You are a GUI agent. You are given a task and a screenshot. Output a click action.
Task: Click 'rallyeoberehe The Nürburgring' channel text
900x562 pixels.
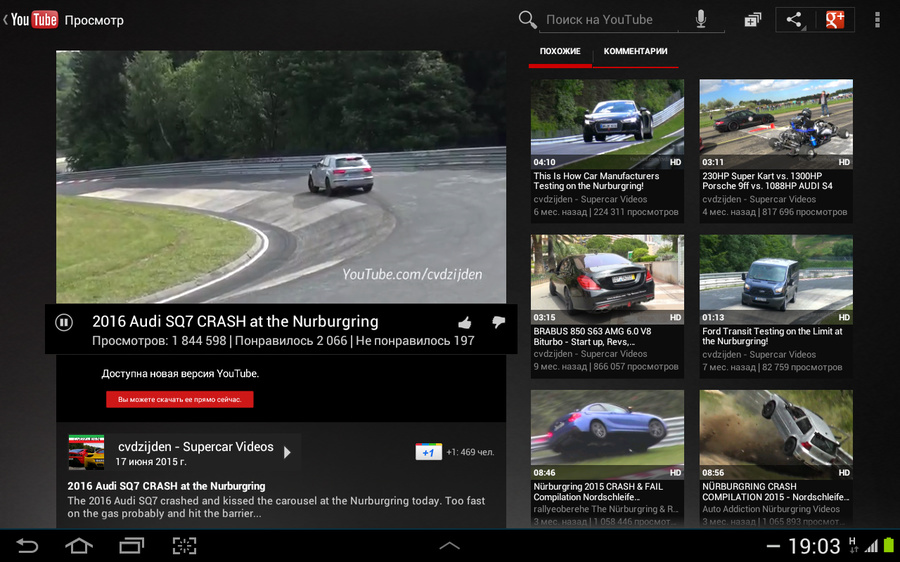(x=606, y=509)
